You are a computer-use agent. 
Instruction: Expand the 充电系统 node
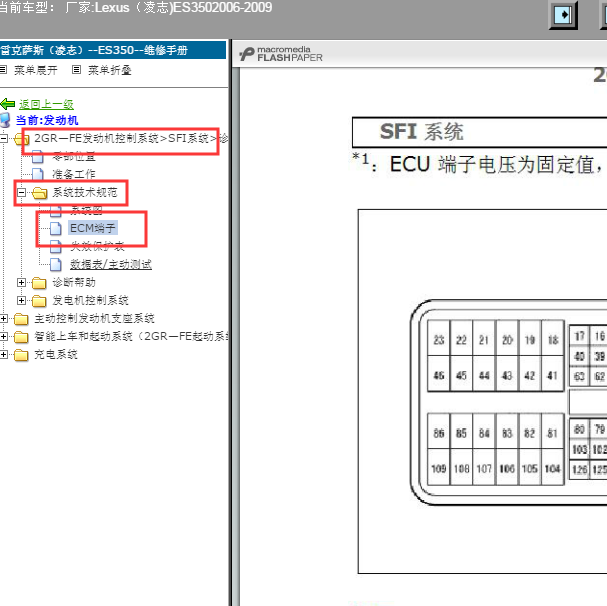(x=3, y=354)
